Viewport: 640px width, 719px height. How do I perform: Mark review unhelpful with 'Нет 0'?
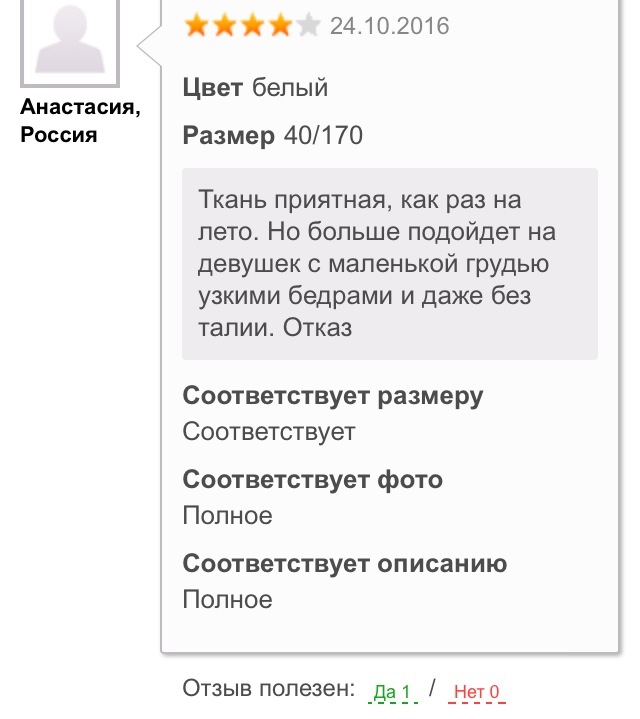tap(476, 691)
